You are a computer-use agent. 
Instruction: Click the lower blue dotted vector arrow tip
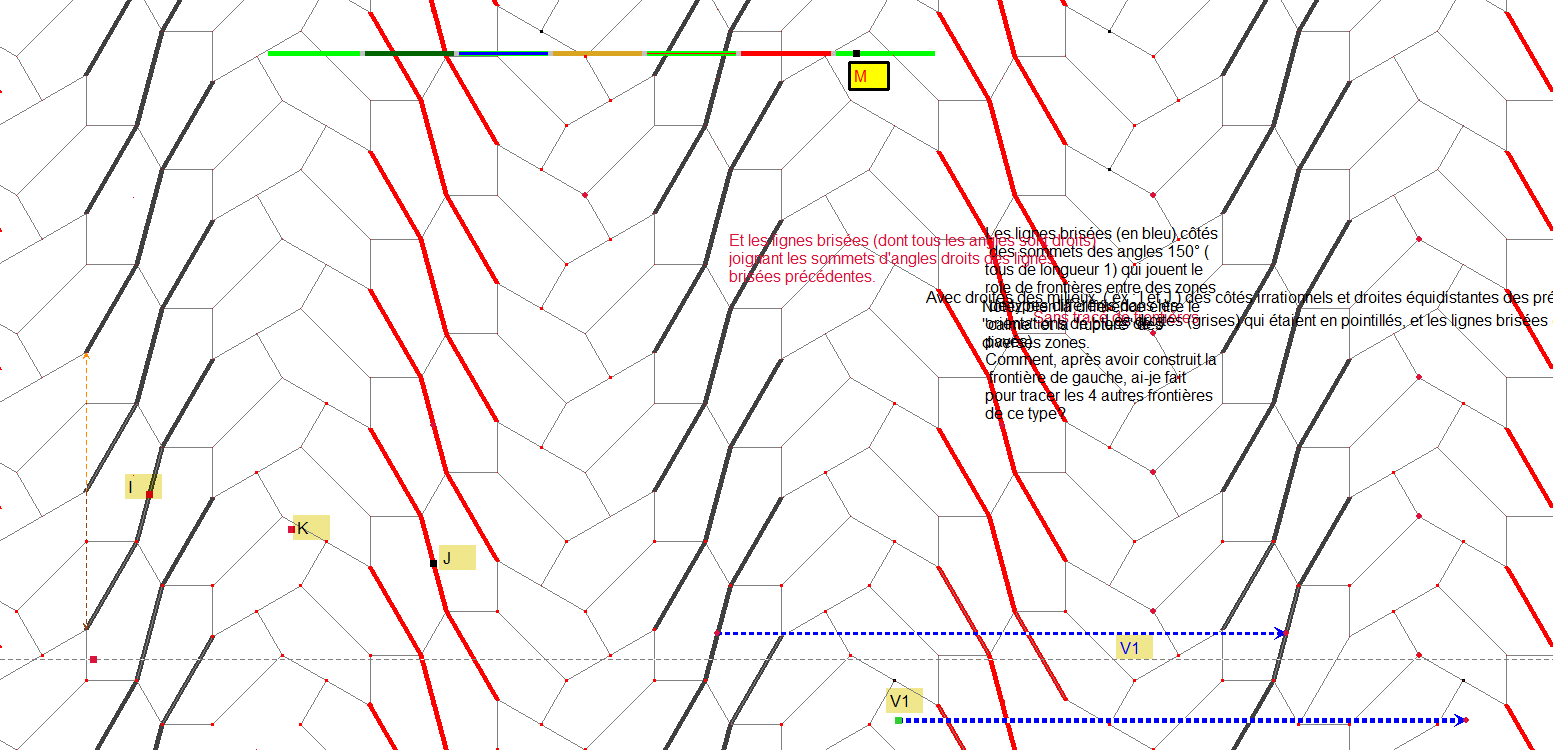pos(1462,720)
